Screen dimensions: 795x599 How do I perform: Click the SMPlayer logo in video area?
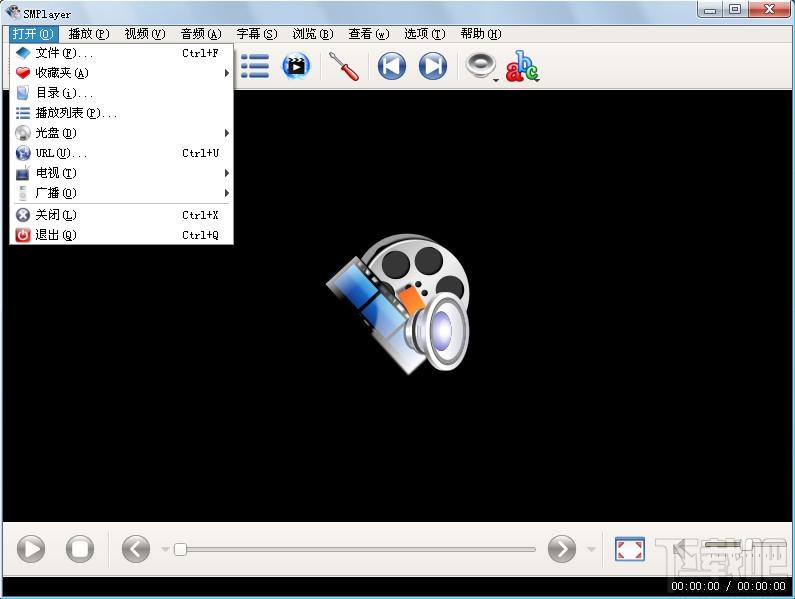click(x=398, y=304)
